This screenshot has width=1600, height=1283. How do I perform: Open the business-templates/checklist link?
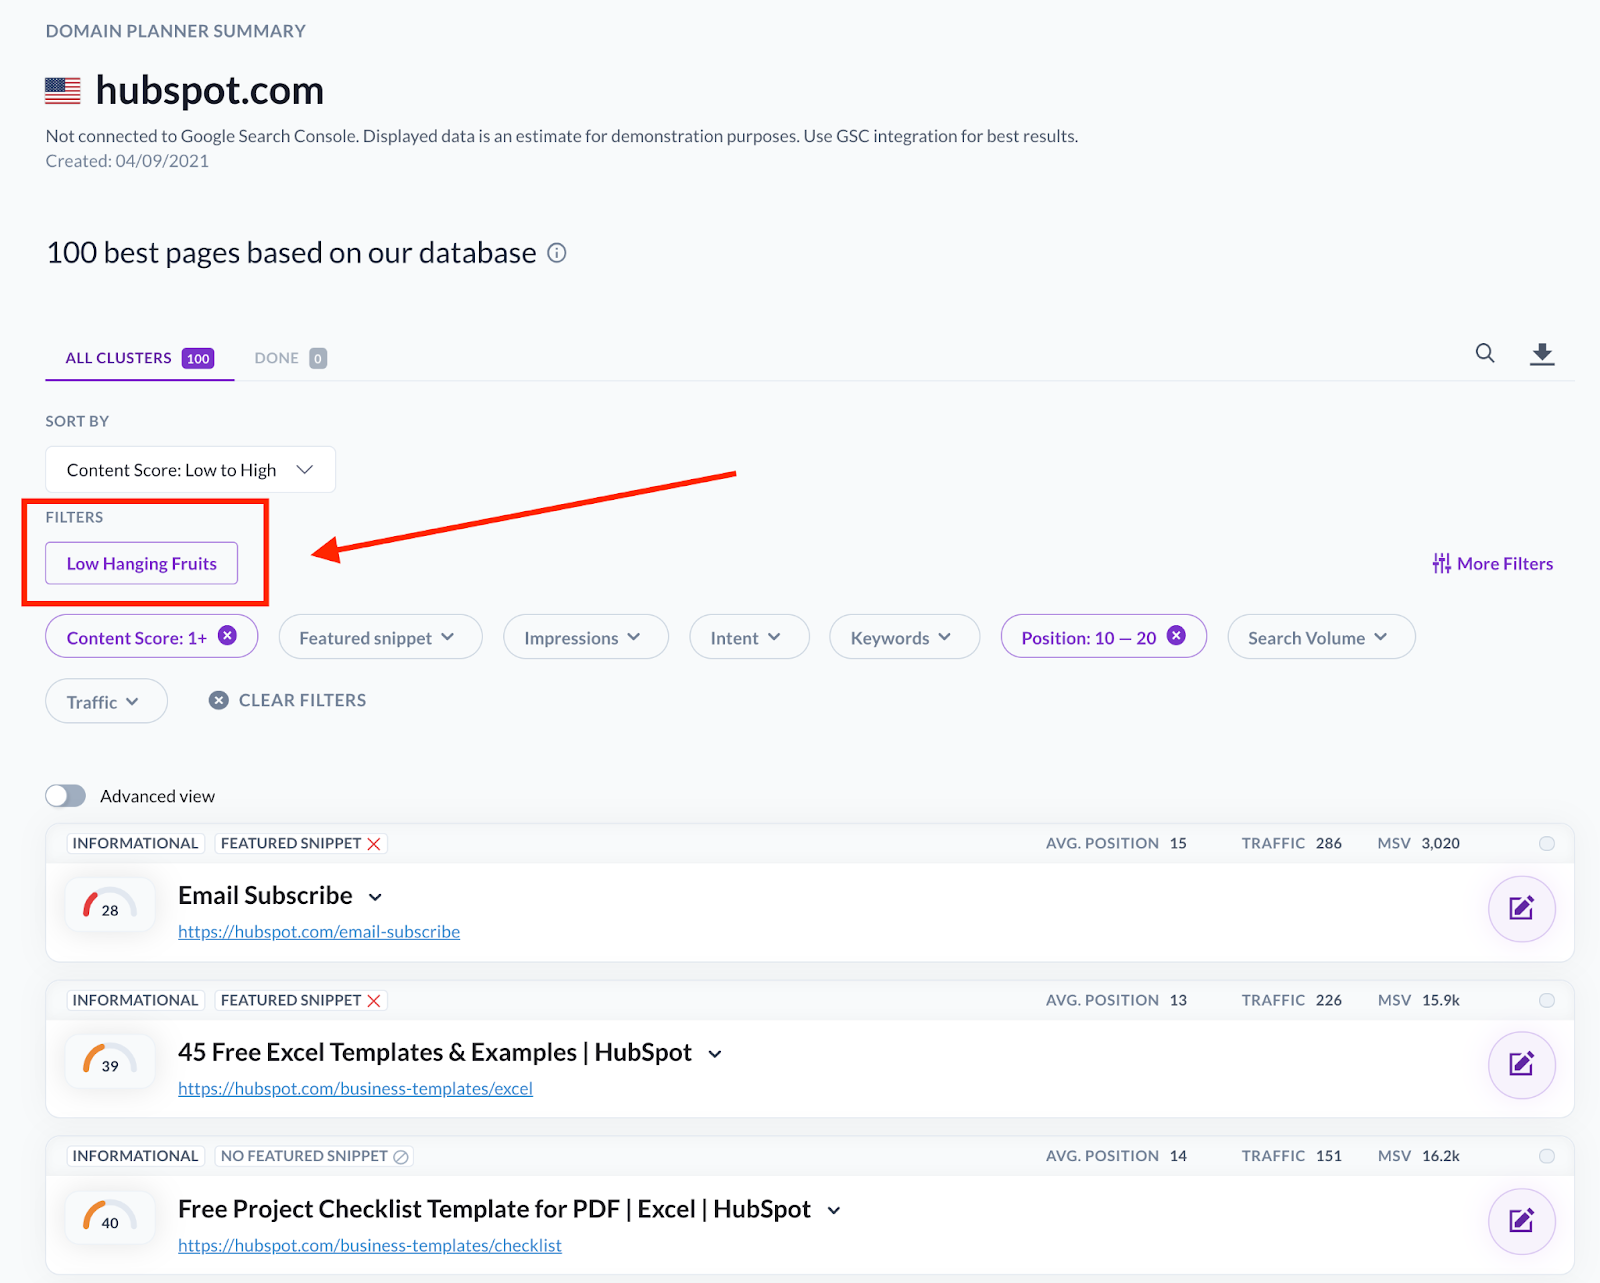click(370, 1246)
